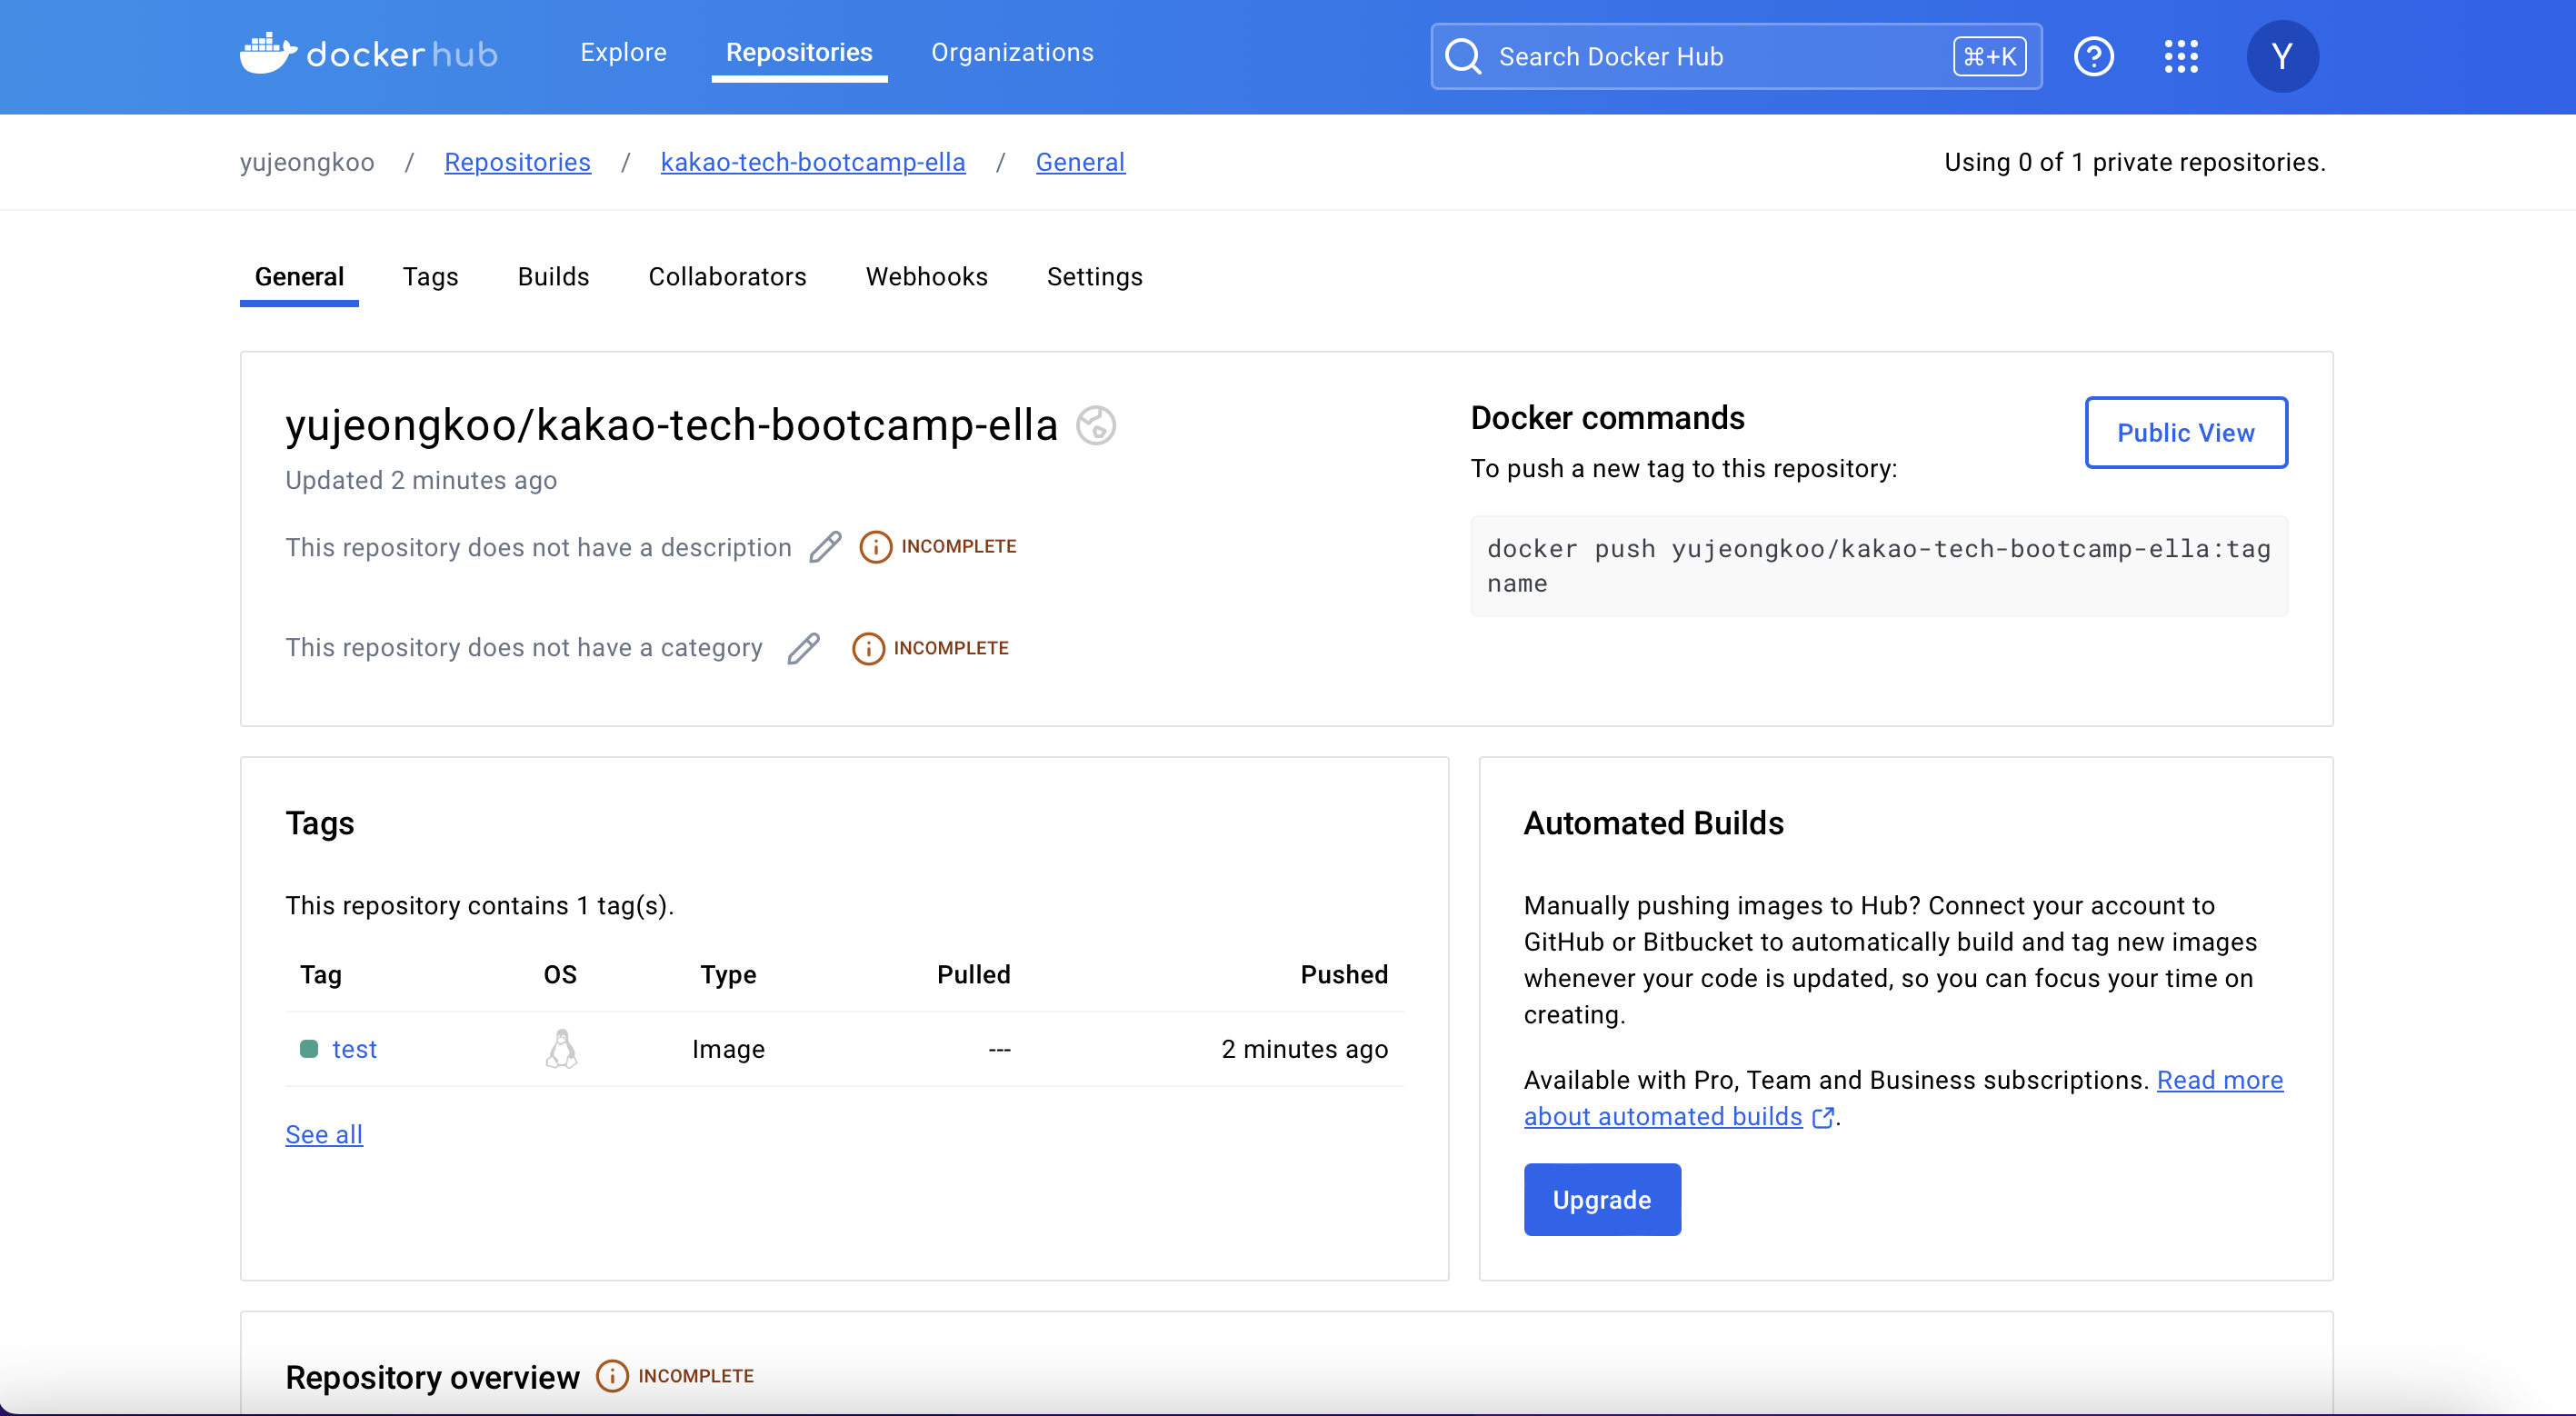
Task: Click the Docker Hub whale logo
Action: 268,54
